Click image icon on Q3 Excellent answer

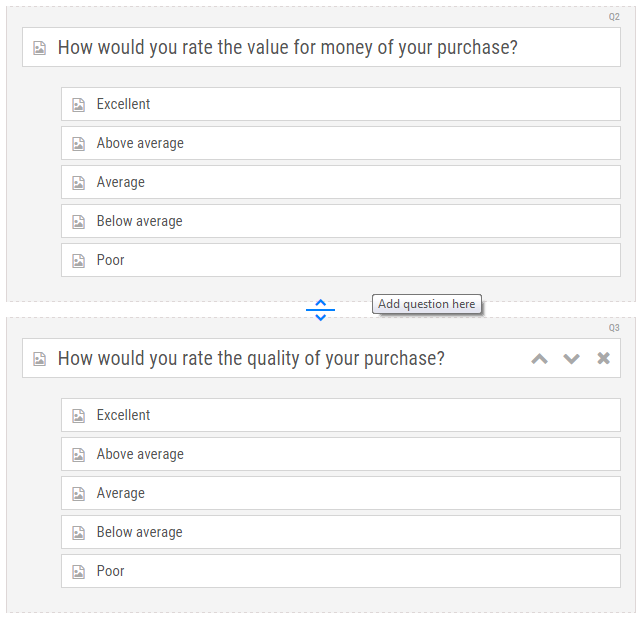(79, 416)
